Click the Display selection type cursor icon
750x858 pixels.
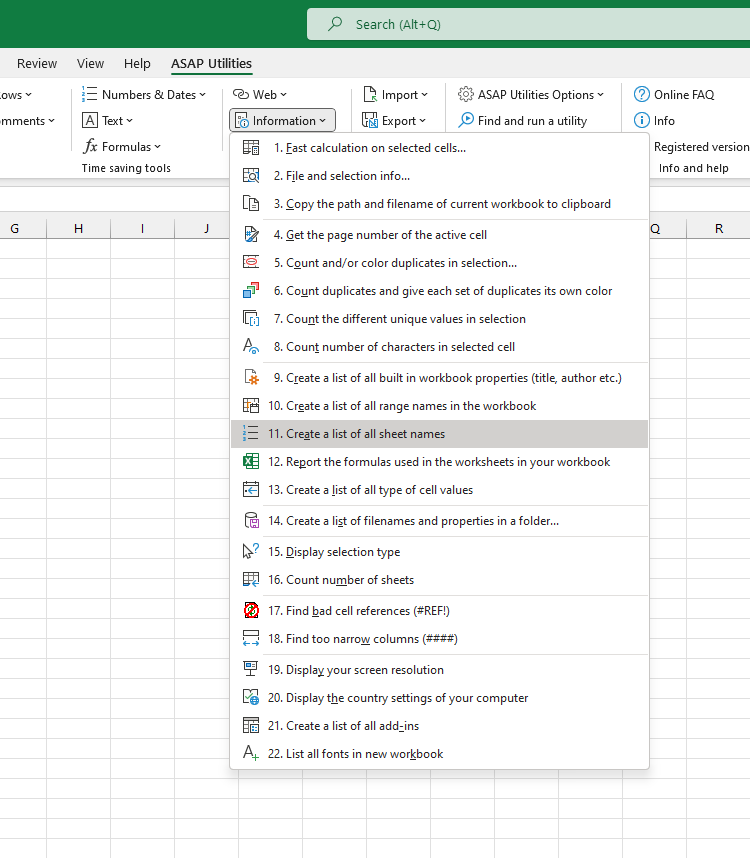tap(251, 552)
